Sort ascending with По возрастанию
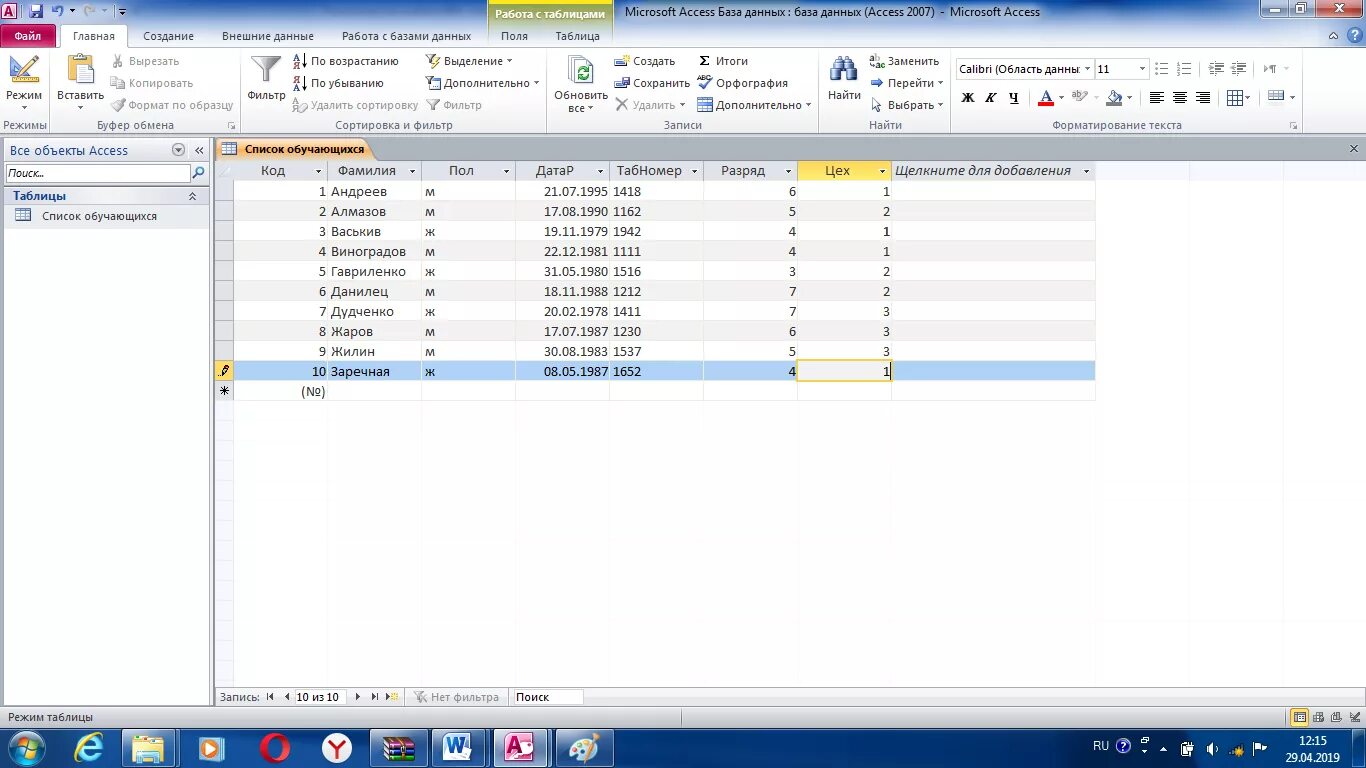1366x768 pixels. pos(346,61)
